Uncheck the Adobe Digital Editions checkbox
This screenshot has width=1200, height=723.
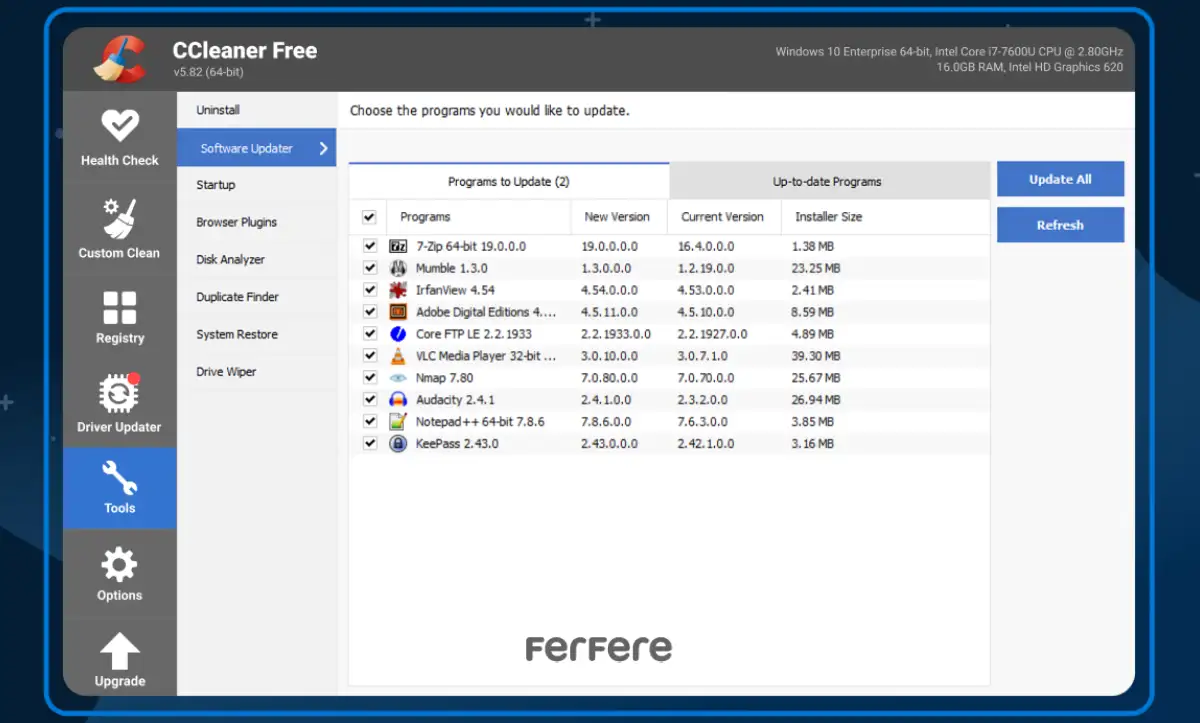(370, 312)
